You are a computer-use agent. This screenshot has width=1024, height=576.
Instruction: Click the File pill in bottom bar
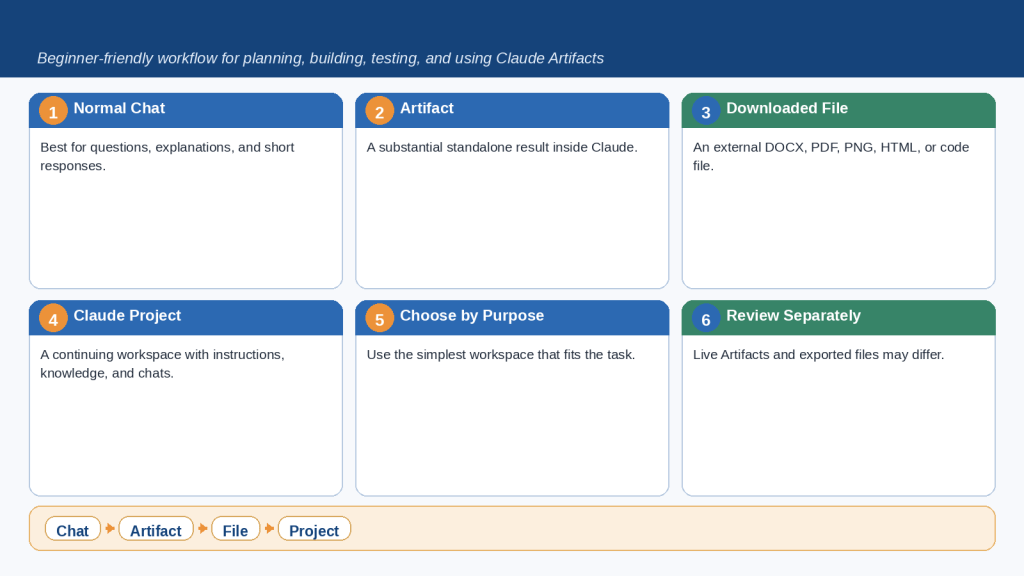(x=235, y=529)
